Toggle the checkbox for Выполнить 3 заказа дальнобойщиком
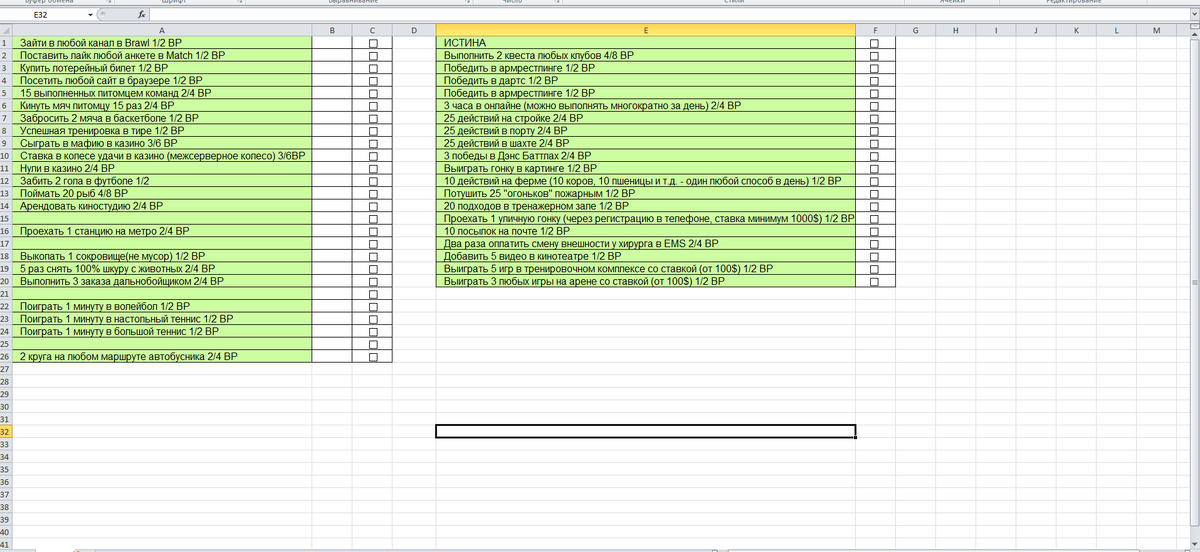1200x552 pixels. 373,281
